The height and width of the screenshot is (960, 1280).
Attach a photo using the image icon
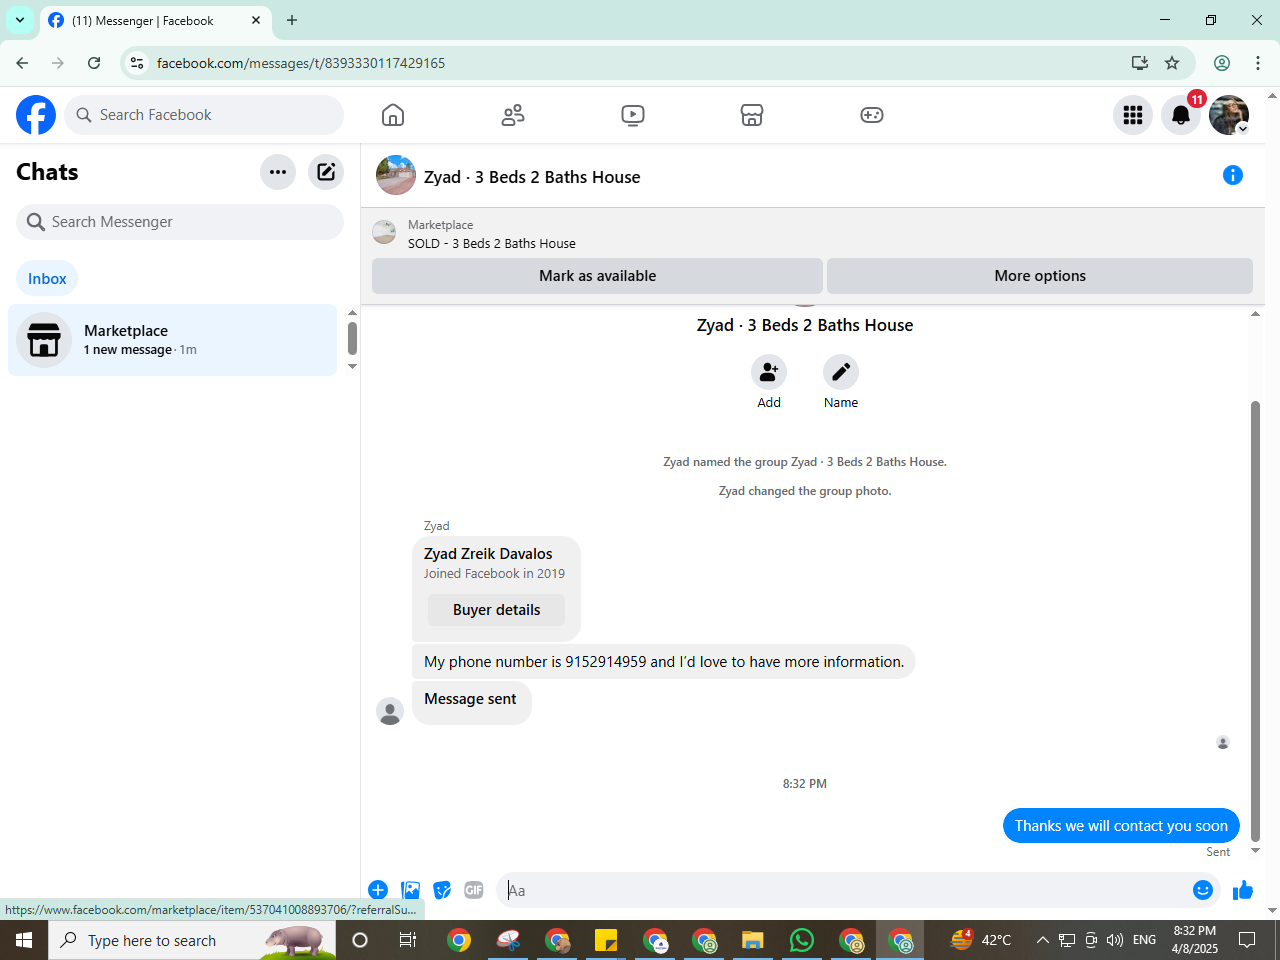[x=410, y=890]
